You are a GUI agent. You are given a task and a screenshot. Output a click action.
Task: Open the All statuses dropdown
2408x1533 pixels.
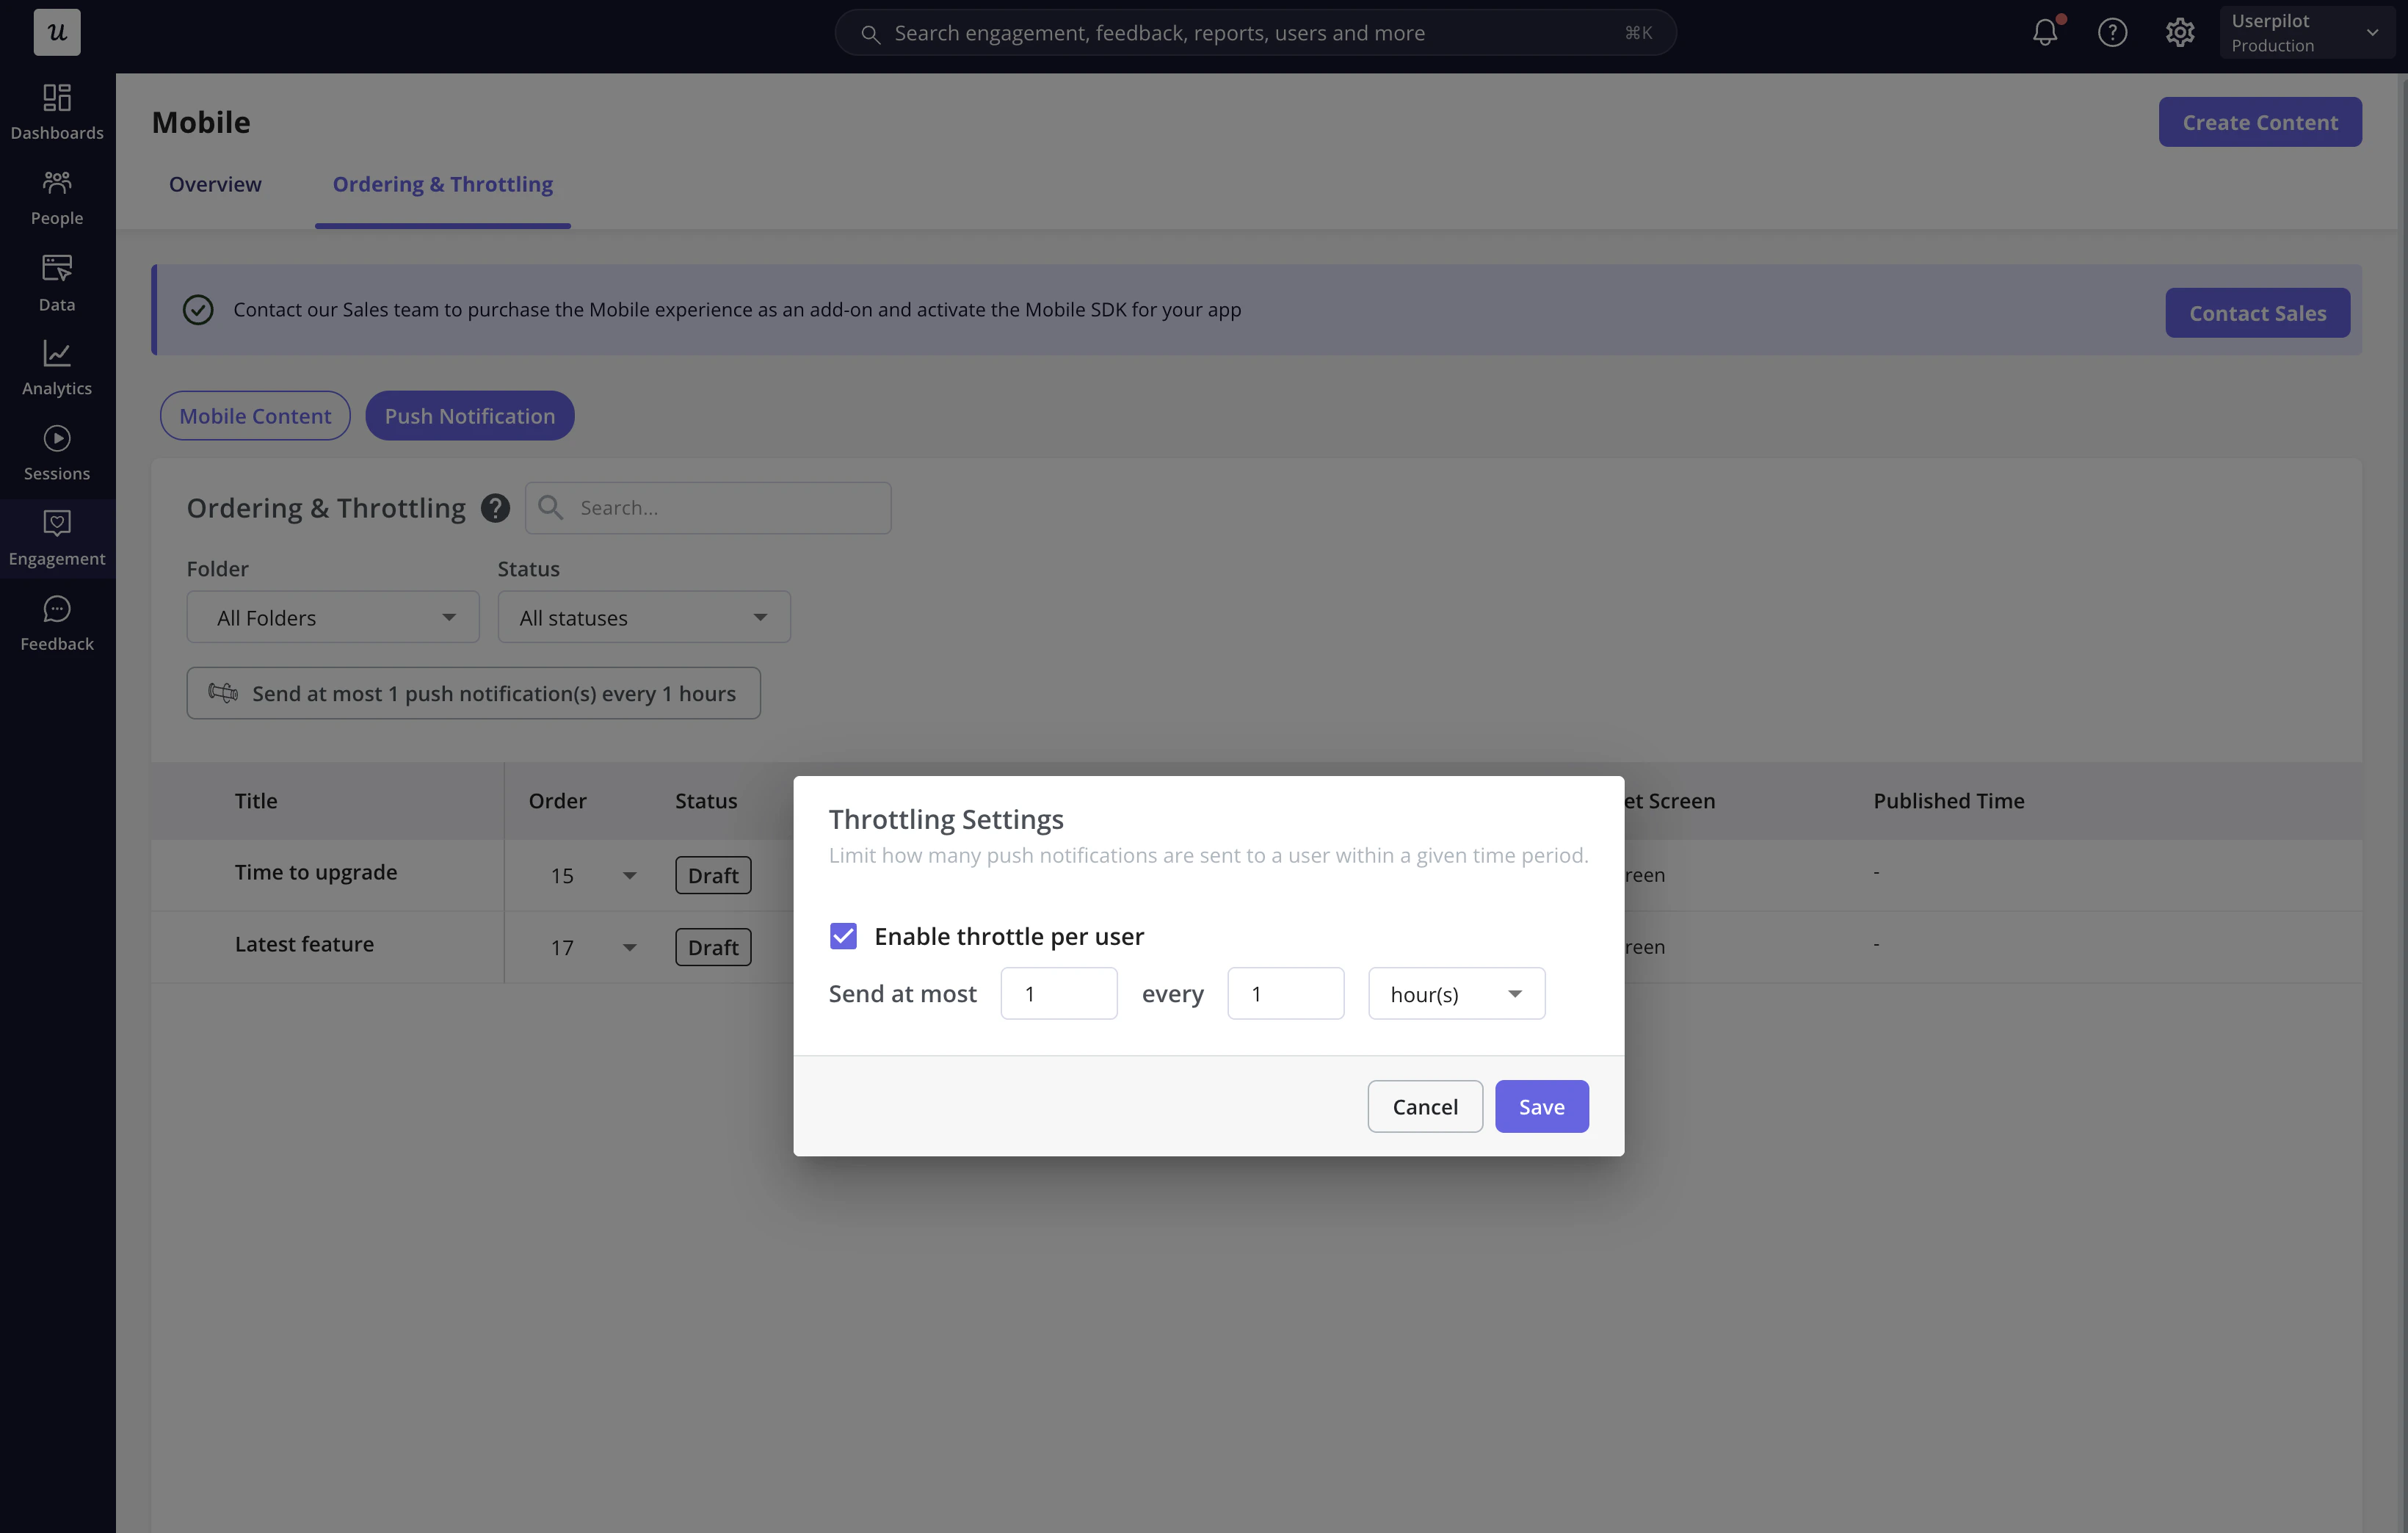point(644,617)
